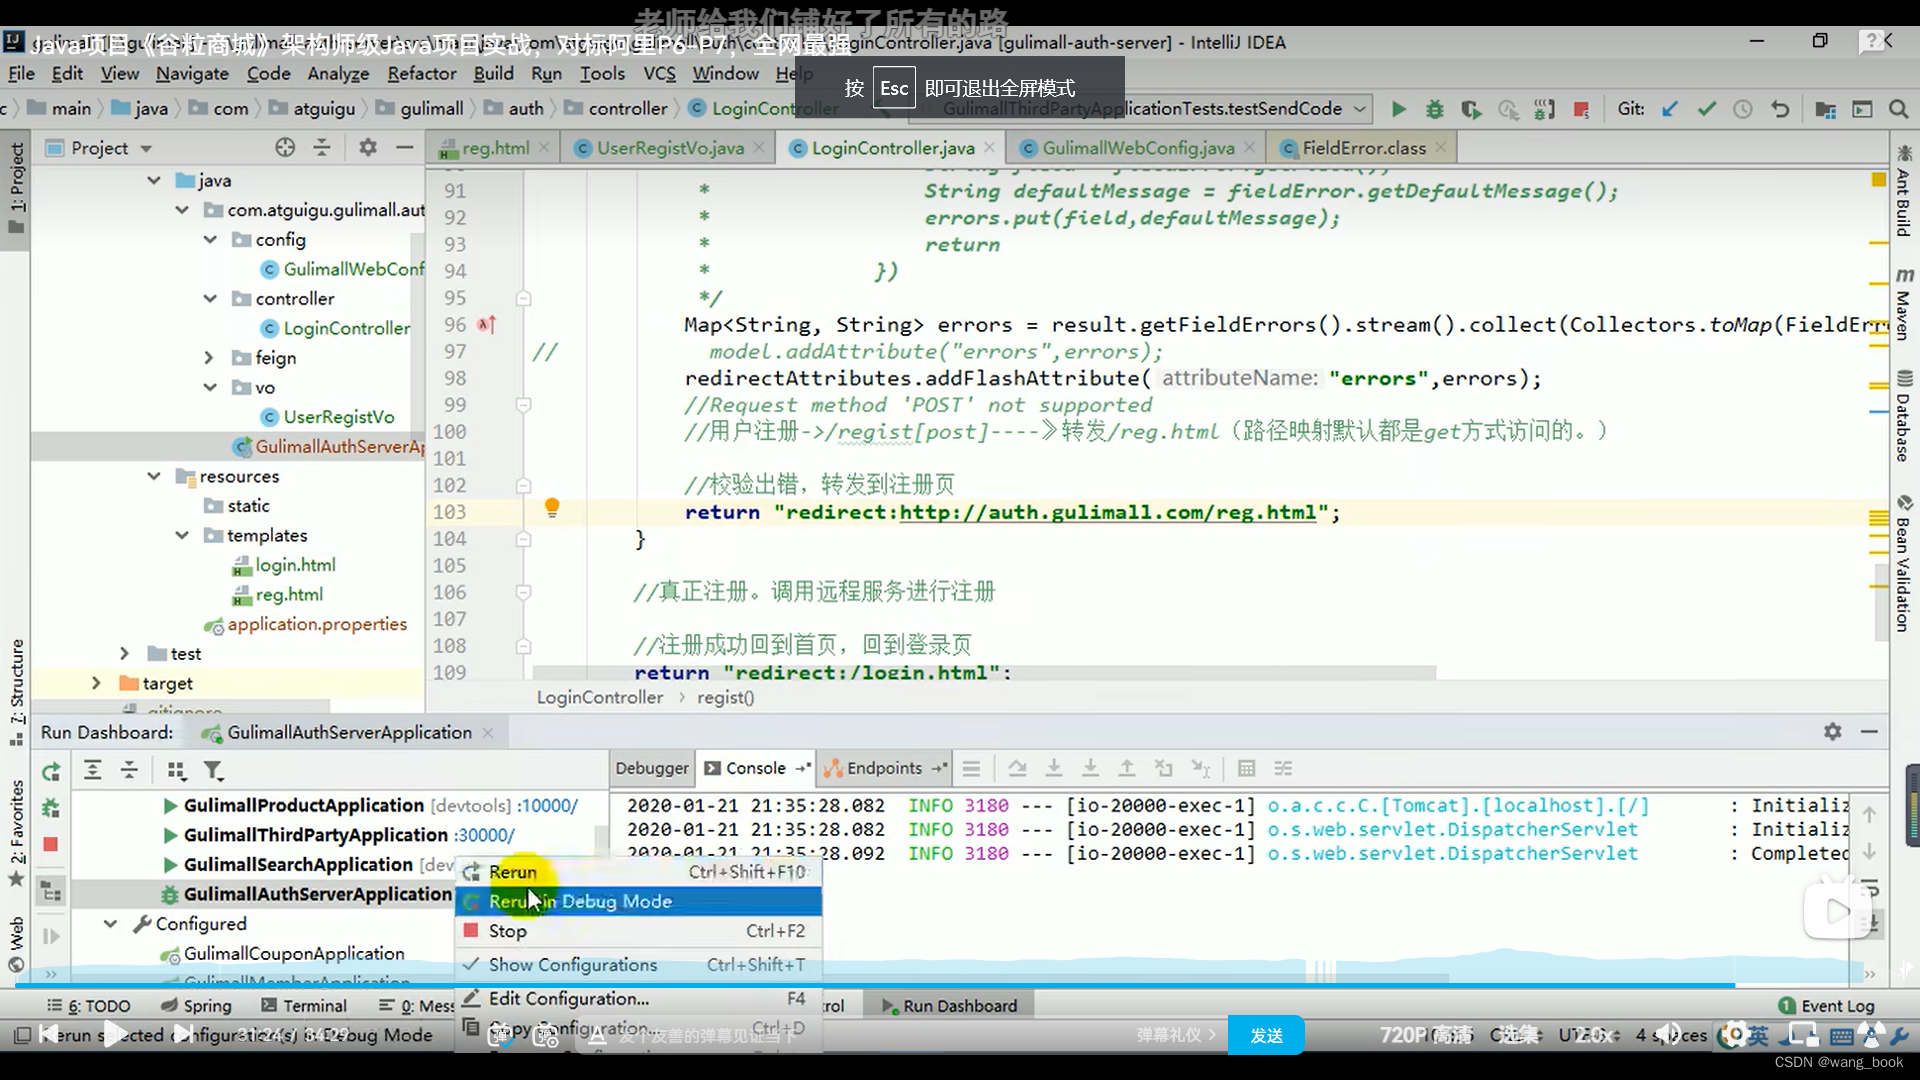1920x1080 pixels.
Task: Collapse the Configured group in Run Dashboard
Action: pyautogui.click(x=111, y=923)
